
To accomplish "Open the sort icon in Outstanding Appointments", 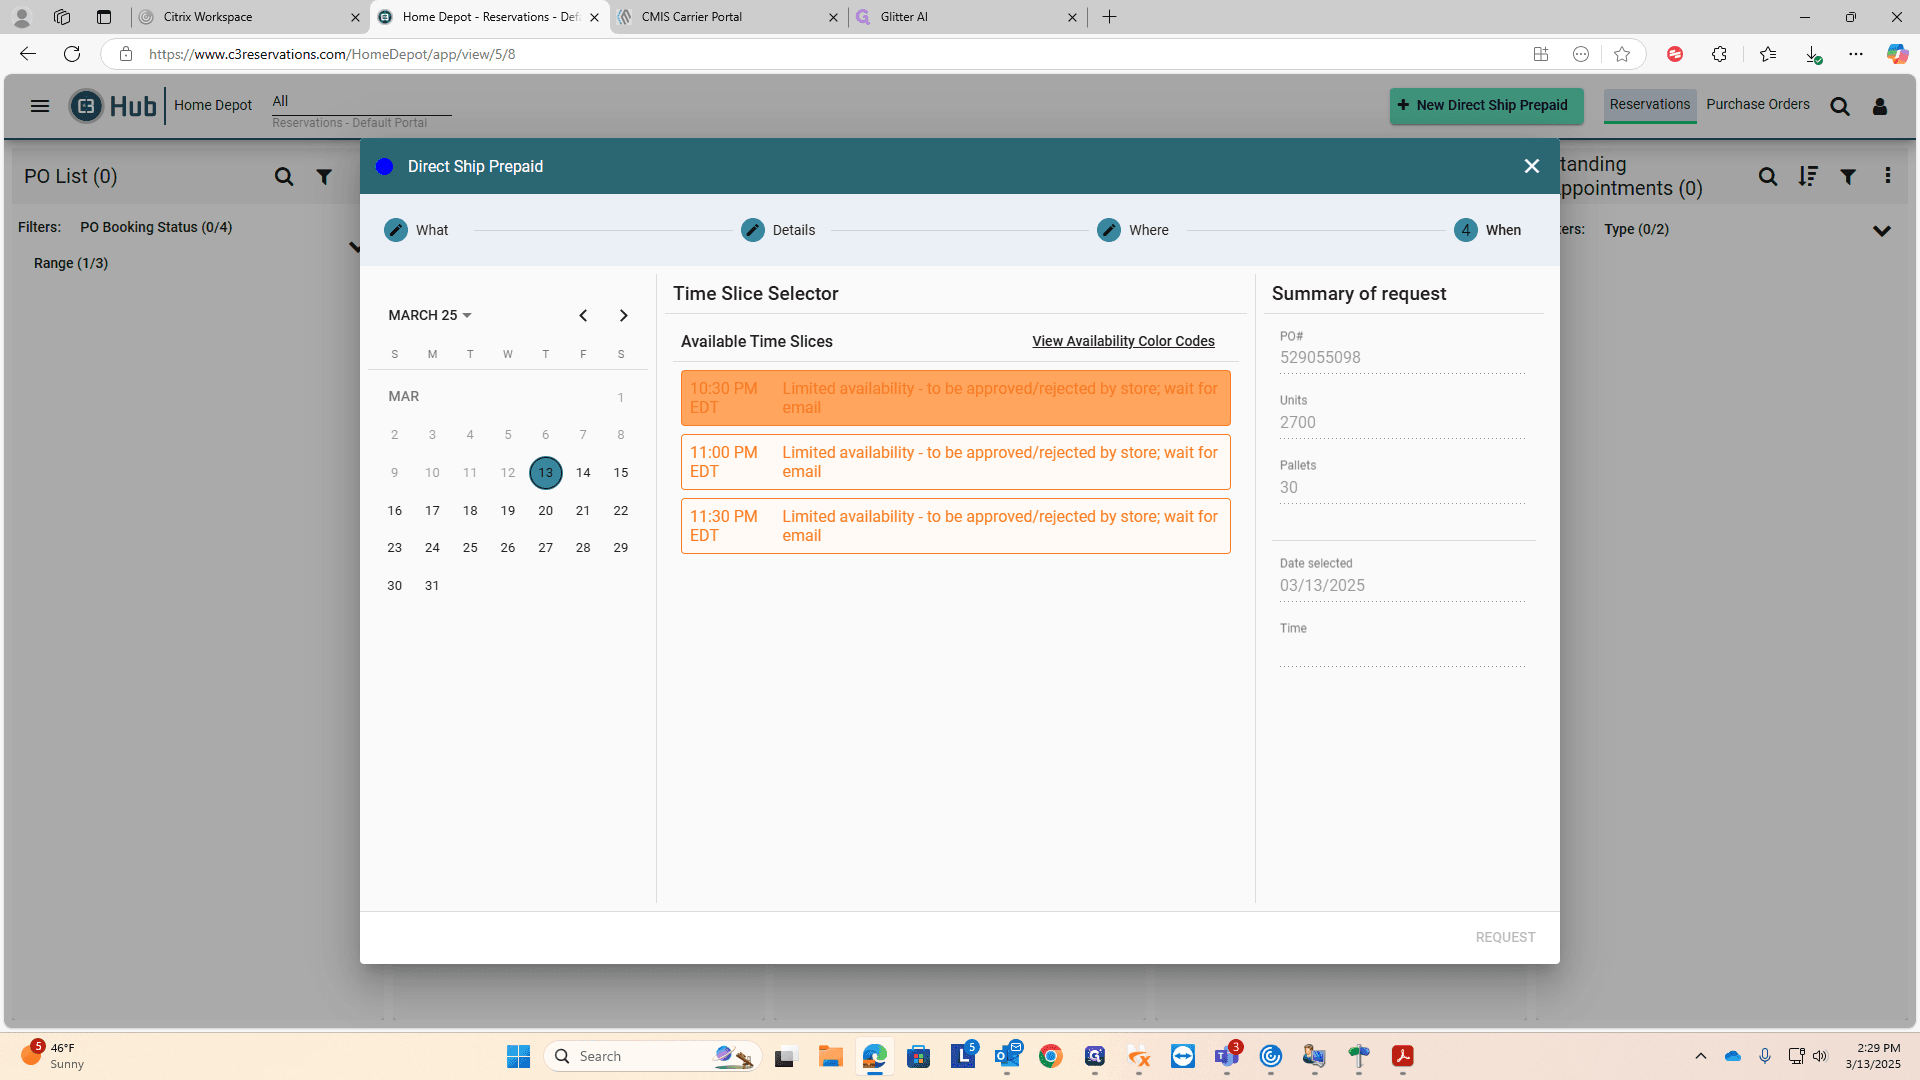I will click(1807, 177).
